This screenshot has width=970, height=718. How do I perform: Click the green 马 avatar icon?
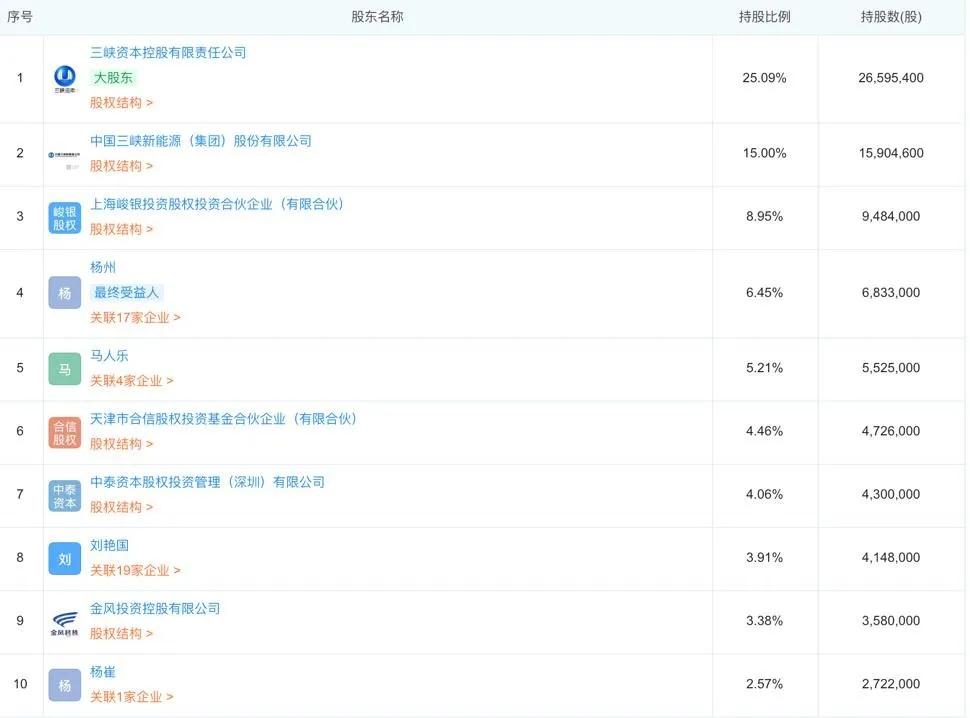(65, 369)
